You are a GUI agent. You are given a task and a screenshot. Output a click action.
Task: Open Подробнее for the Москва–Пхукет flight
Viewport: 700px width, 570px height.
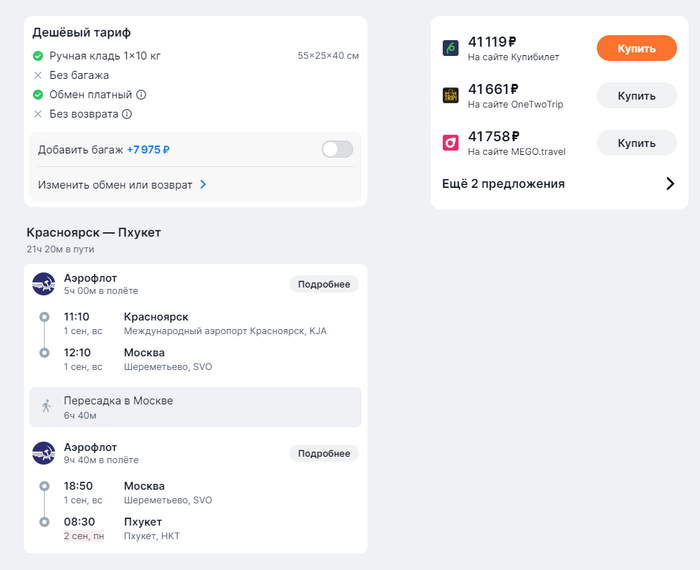click(324, 454)
